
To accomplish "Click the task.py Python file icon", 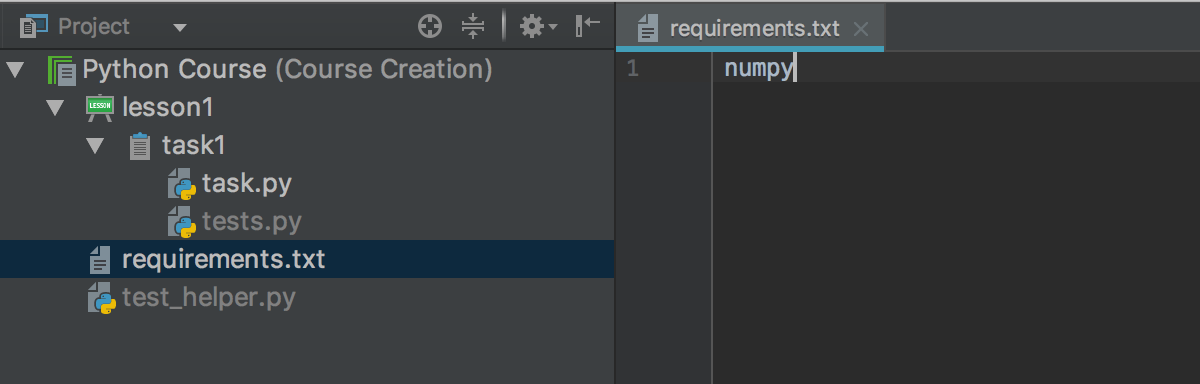I will click(x=181, y=184).
